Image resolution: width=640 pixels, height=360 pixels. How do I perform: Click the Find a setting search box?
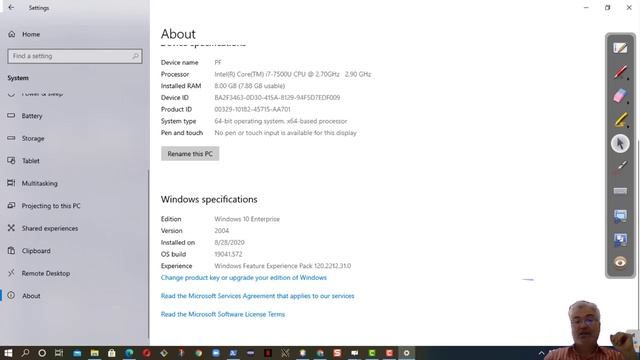click(75, 56)
